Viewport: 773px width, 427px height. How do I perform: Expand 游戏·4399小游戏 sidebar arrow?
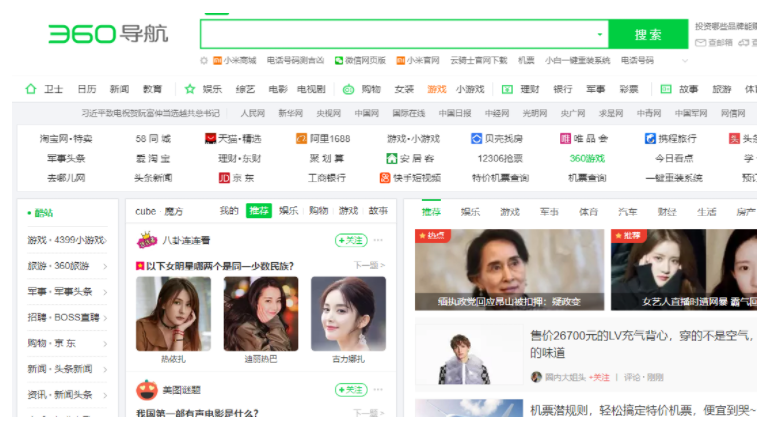pyautogui.click(x=105, y=241)
